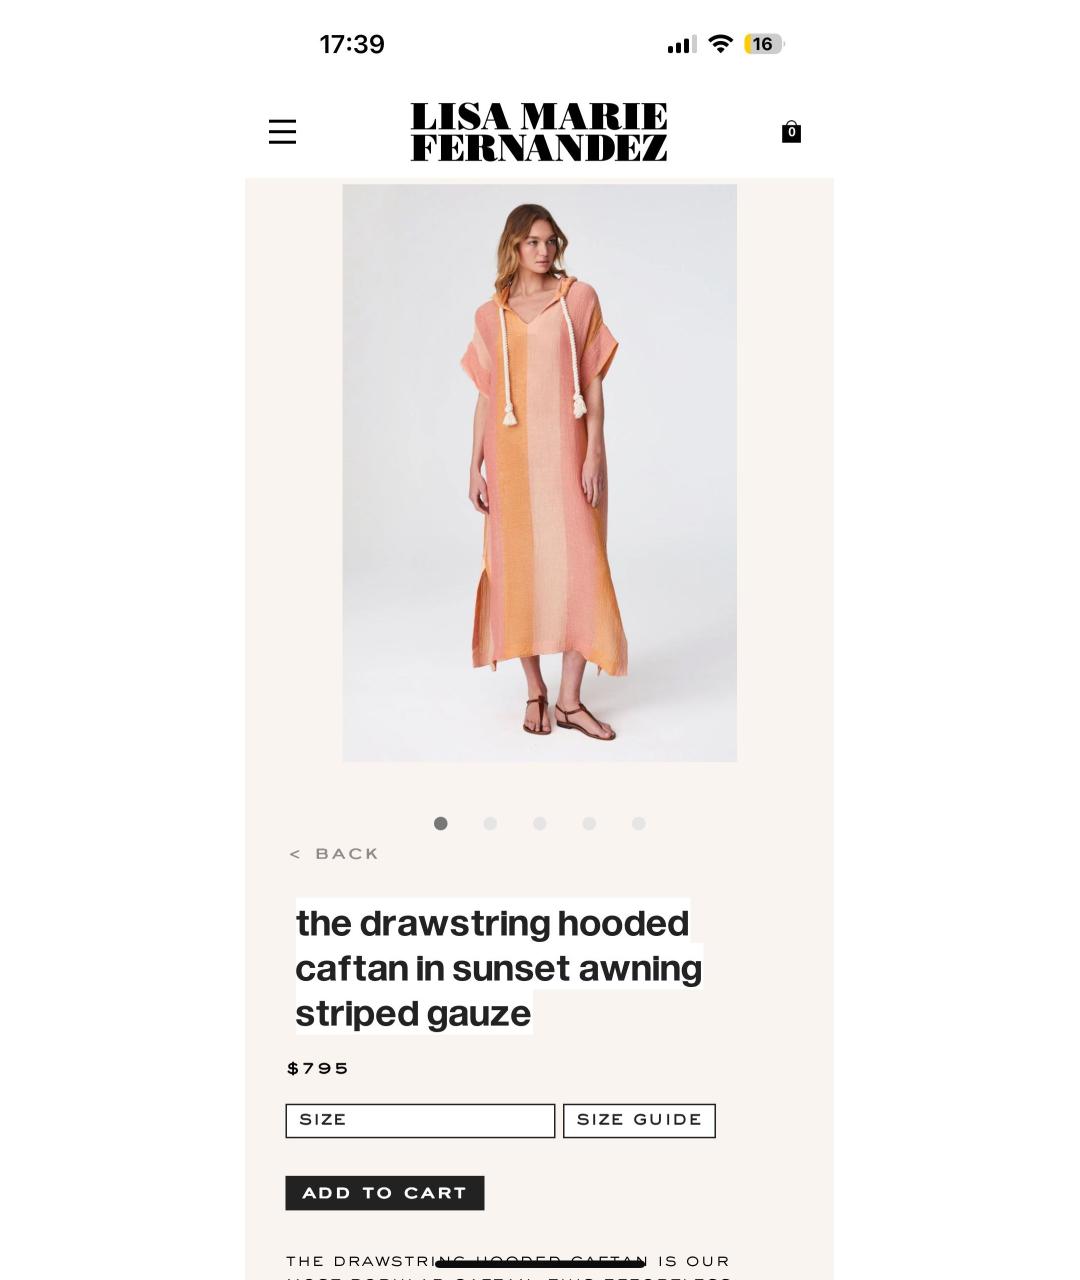Open the shopping bag cart icon
Screen dimensions: 1080x1280
click(791, 132)
